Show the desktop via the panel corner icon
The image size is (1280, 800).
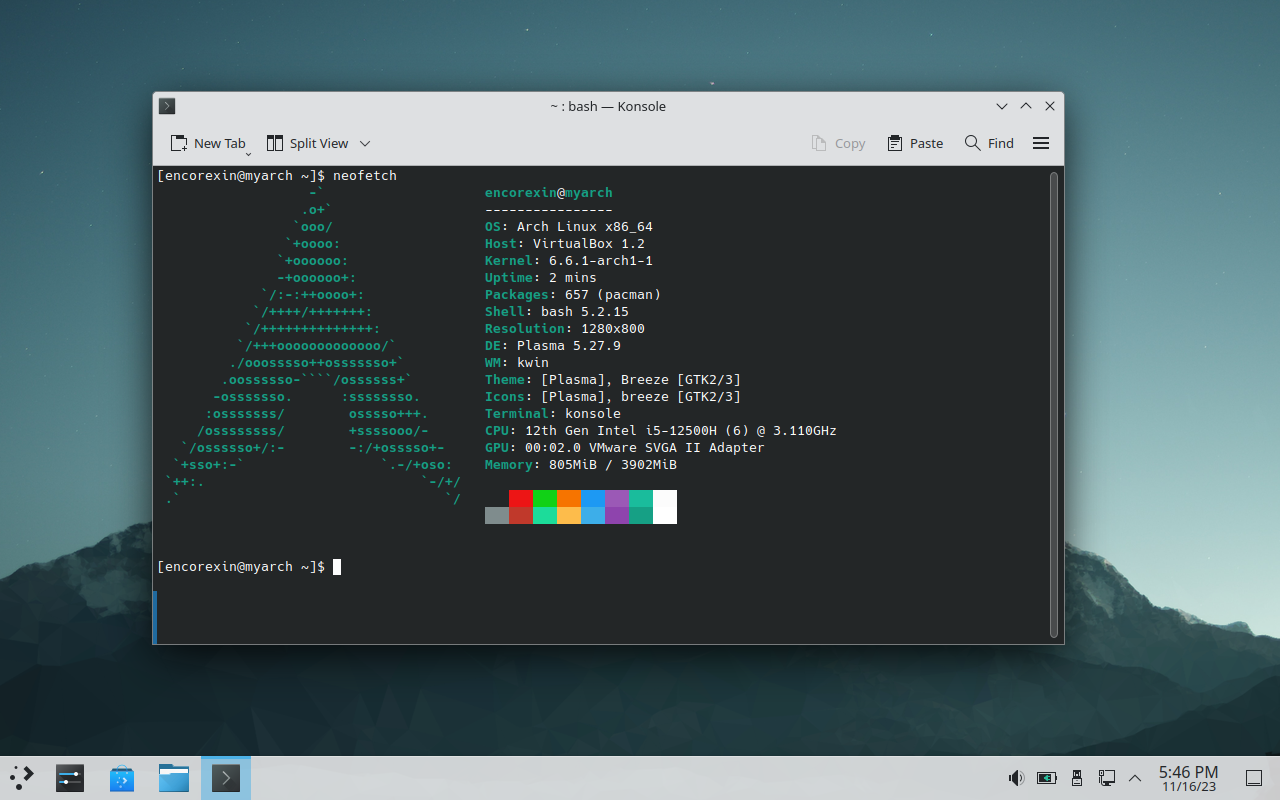[x=1253, y=777]
